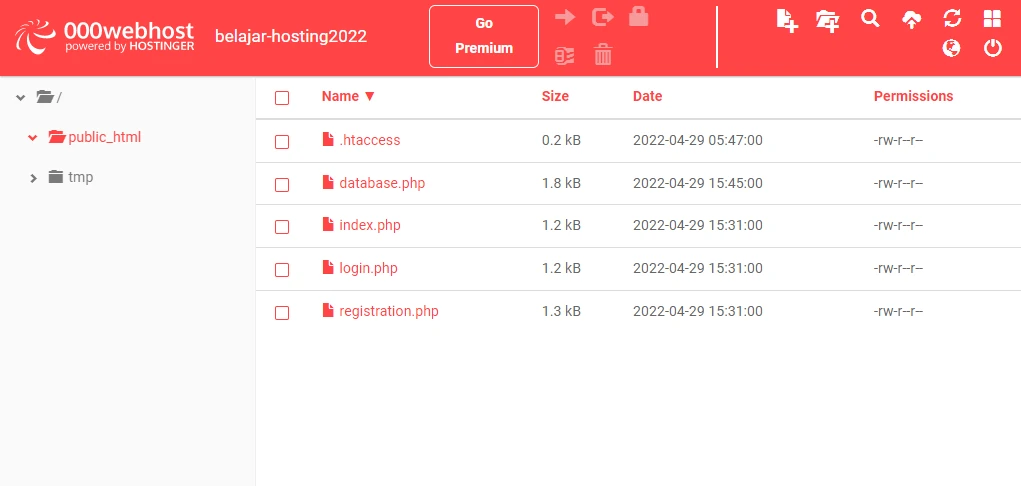Viewport: 1021px width, 486px height.
Task: Click the 000webhost logo
Action: 104,36
